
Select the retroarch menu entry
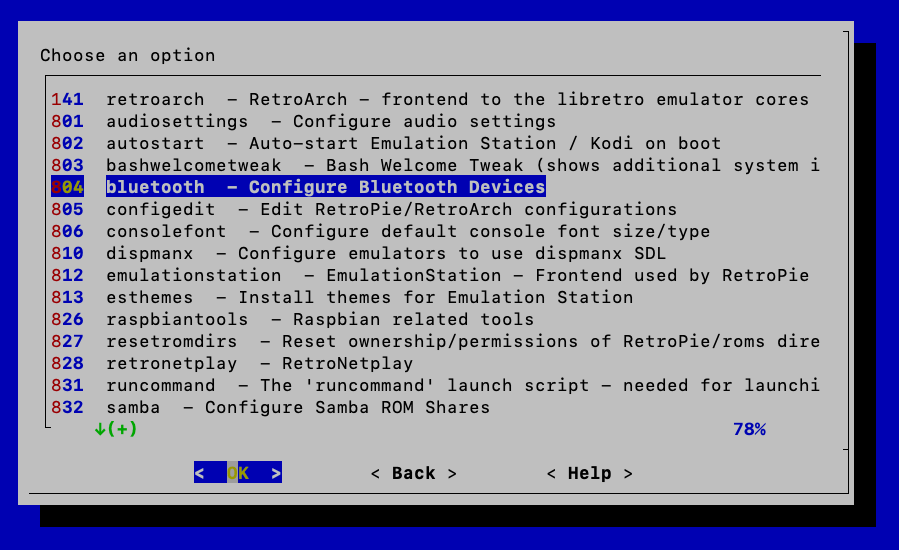(x=430, y=99)
